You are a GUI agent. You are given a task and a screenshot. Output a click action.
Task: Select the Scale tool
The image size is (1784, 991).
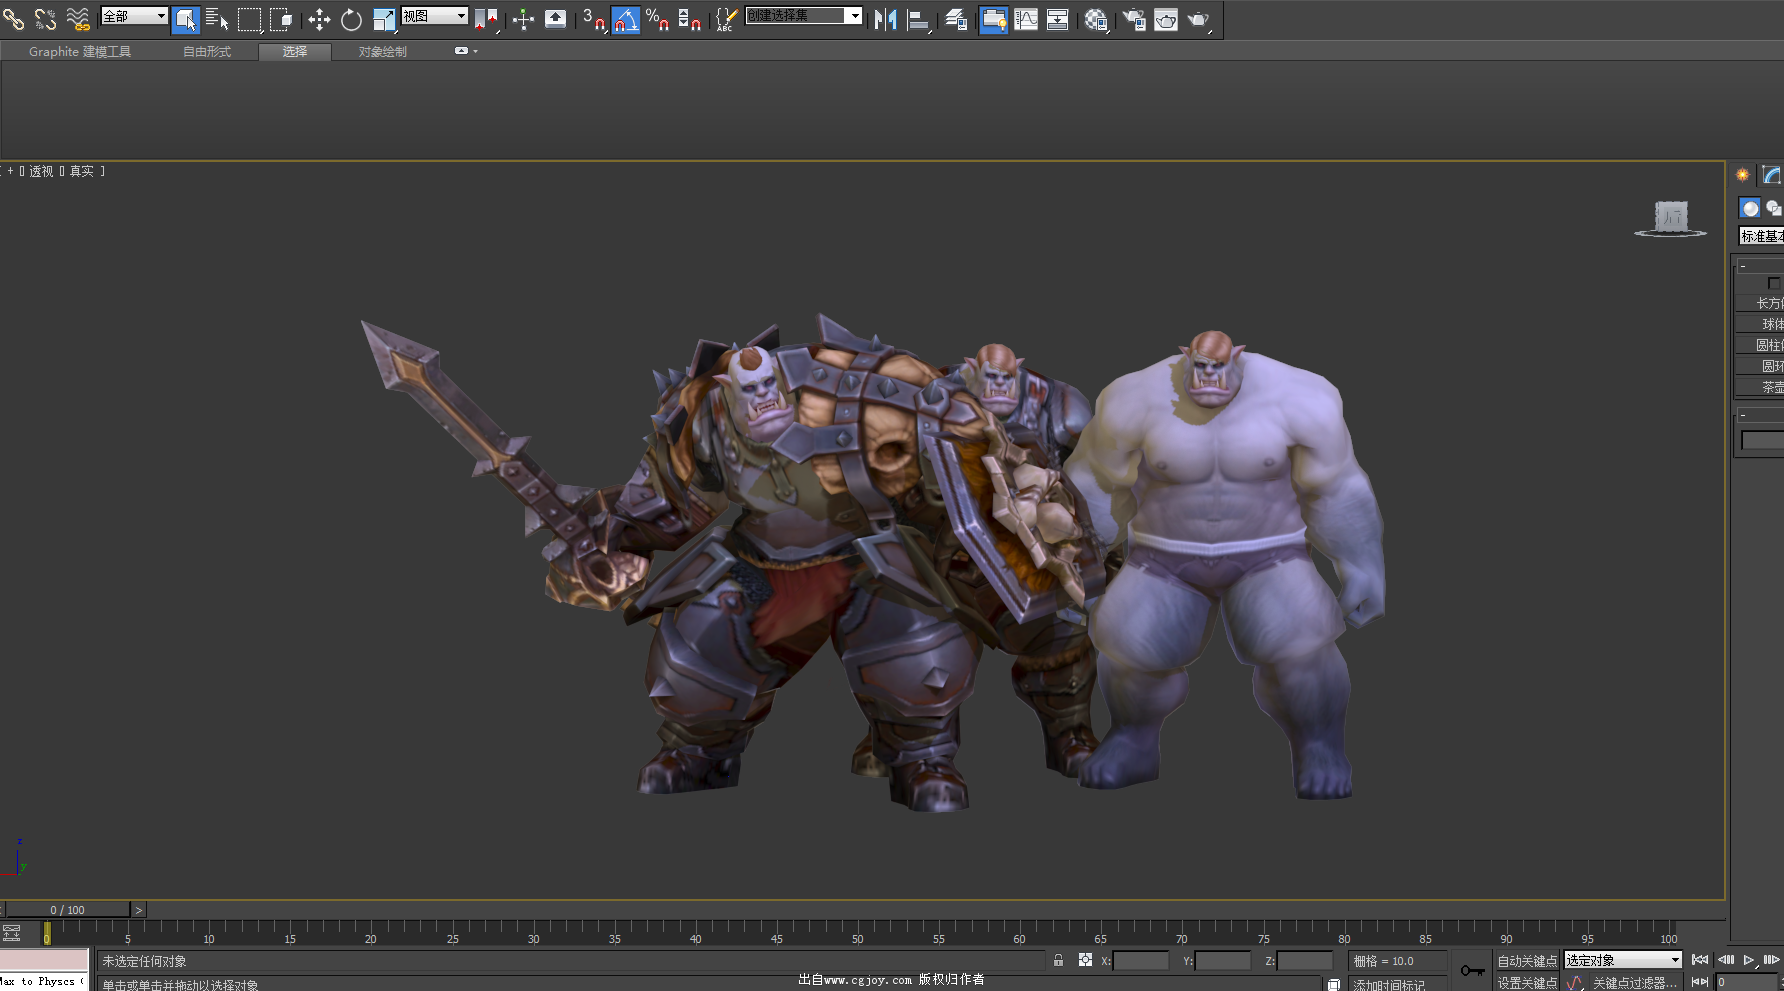(384, 19)
